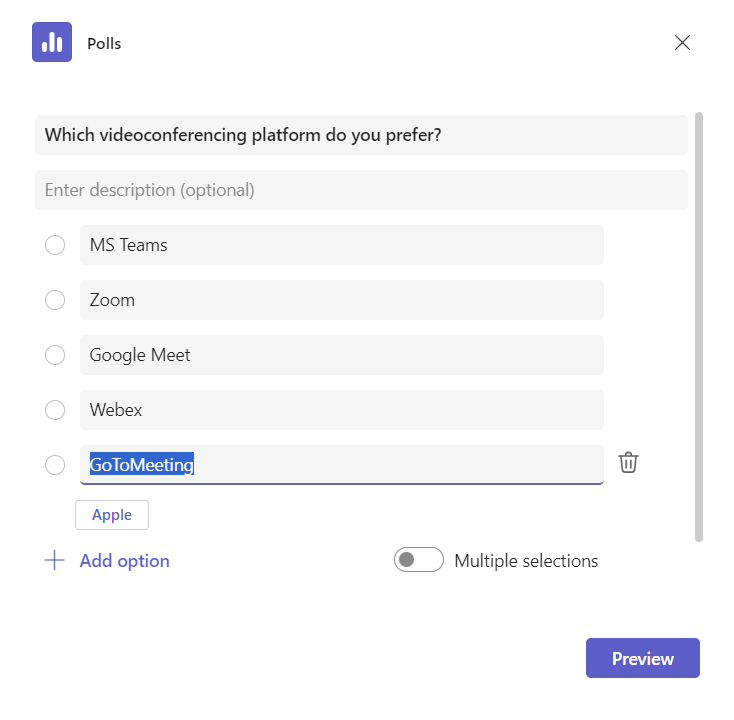Image resolution: width=734 pixels, height=720 pixels.
Task: Select the MS Teams radio button
Action: 55,245
